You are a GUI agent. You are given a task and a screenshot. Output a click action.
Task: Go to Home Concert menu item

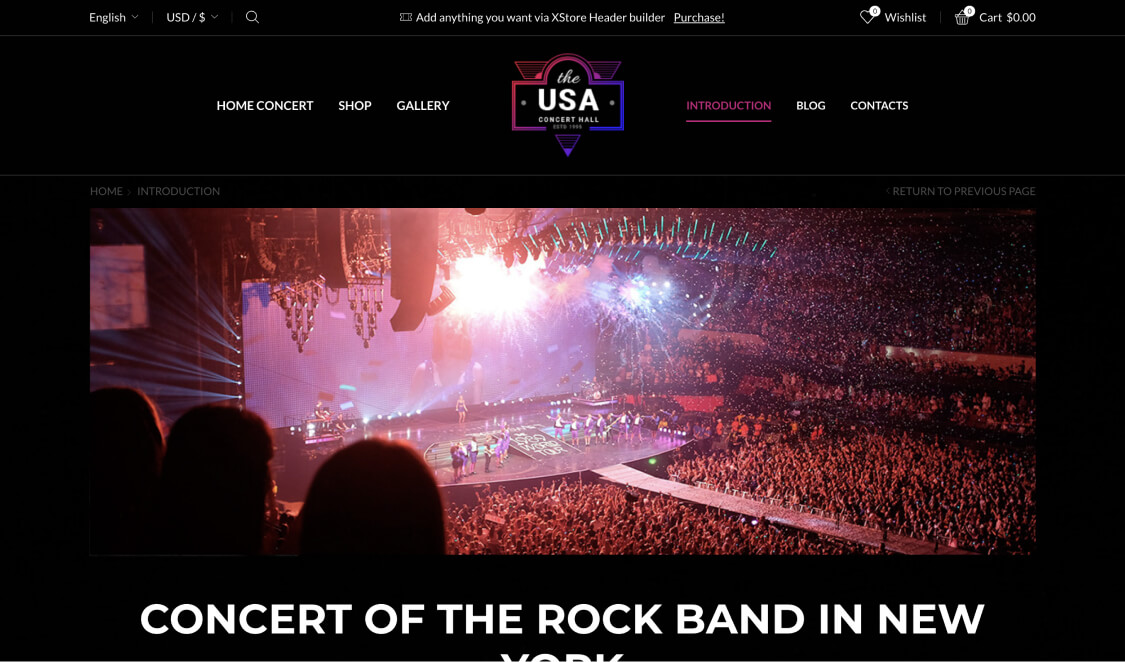[265, 105]
